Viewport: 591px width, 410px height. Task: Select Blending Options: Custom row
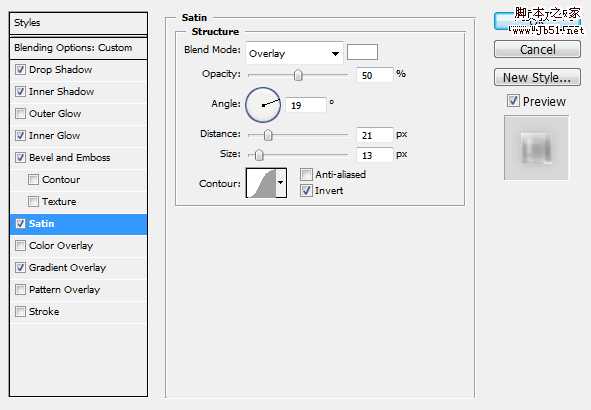coord(78,48)
